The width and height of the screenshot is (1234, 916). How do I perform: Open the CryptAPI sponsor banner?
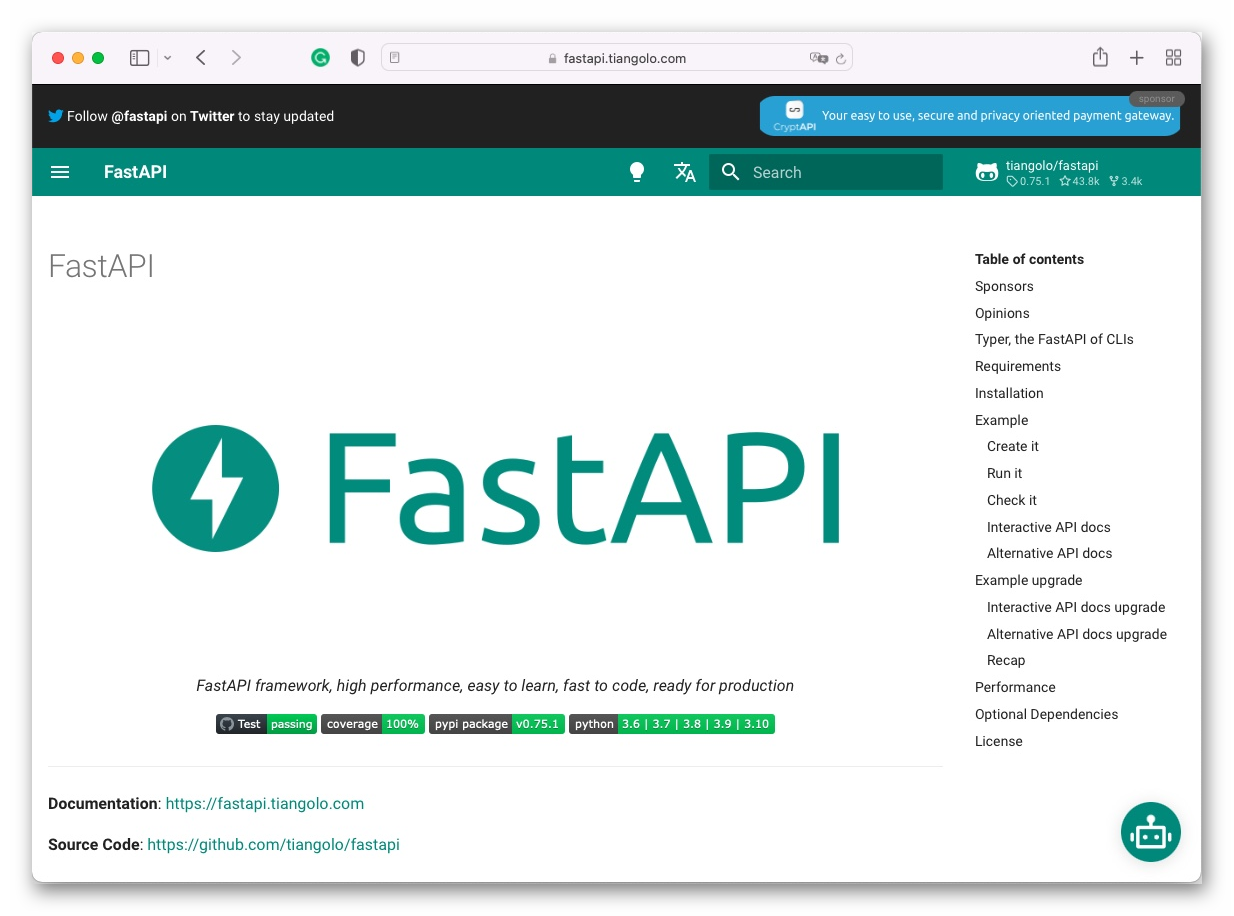[x=970, y=116]
